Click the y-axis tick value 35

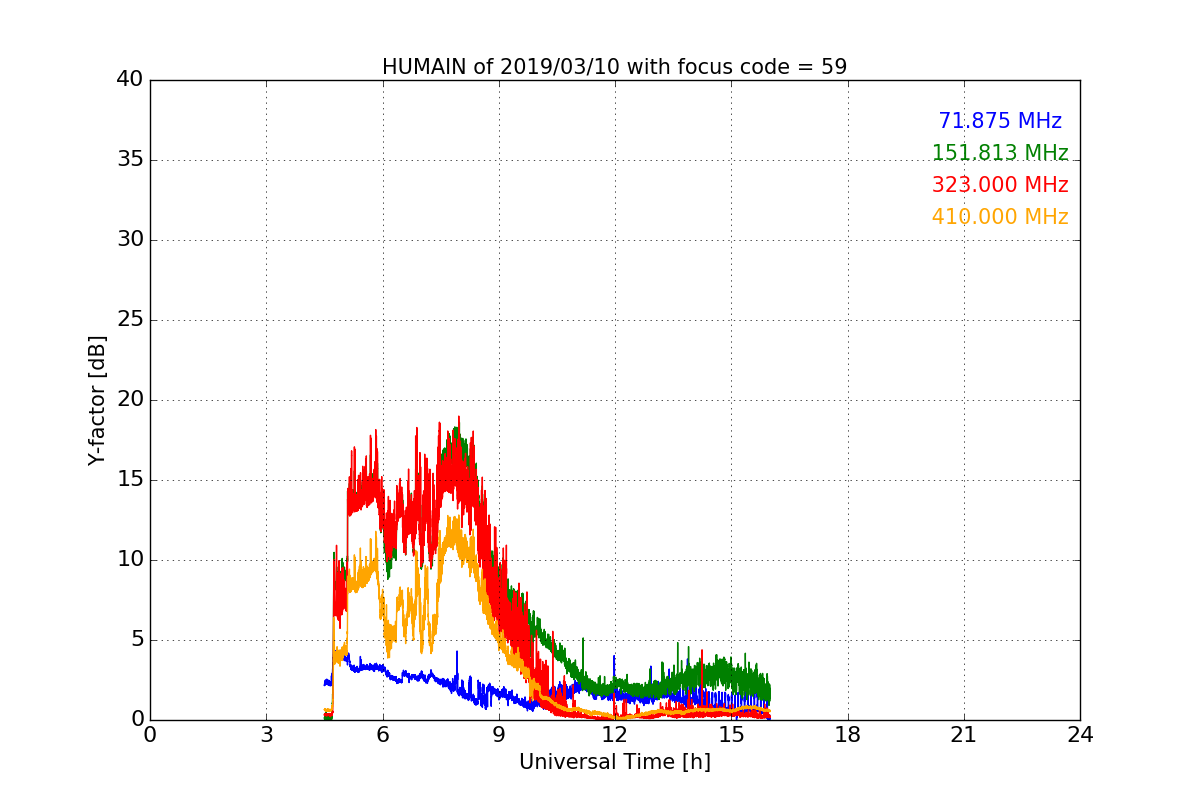[x=130, y=160]
